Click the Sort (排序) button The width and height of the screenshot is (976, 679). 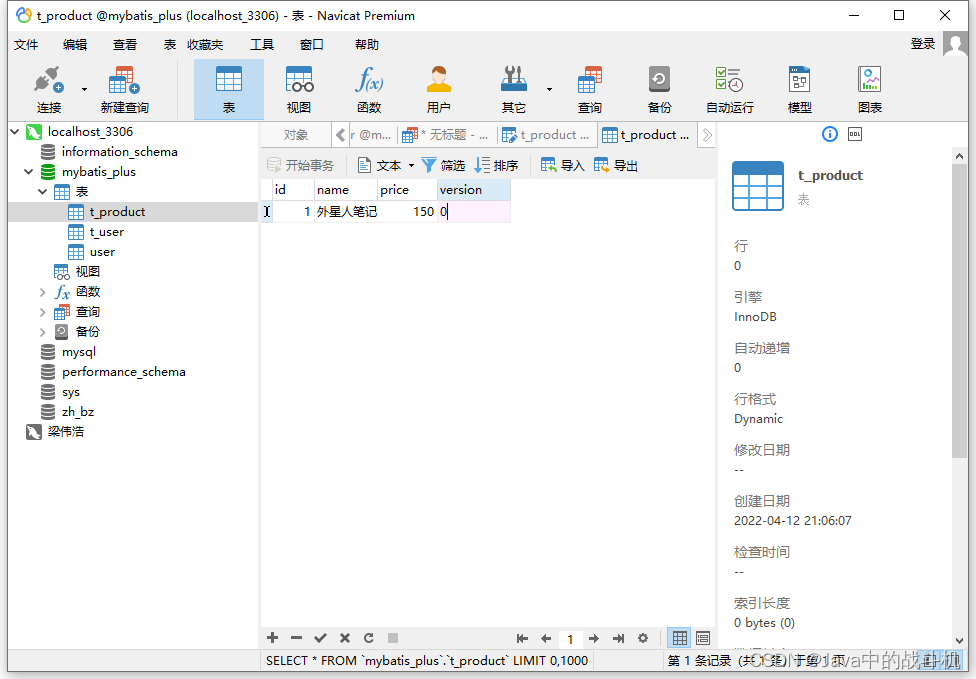click(x=497, y=166)
